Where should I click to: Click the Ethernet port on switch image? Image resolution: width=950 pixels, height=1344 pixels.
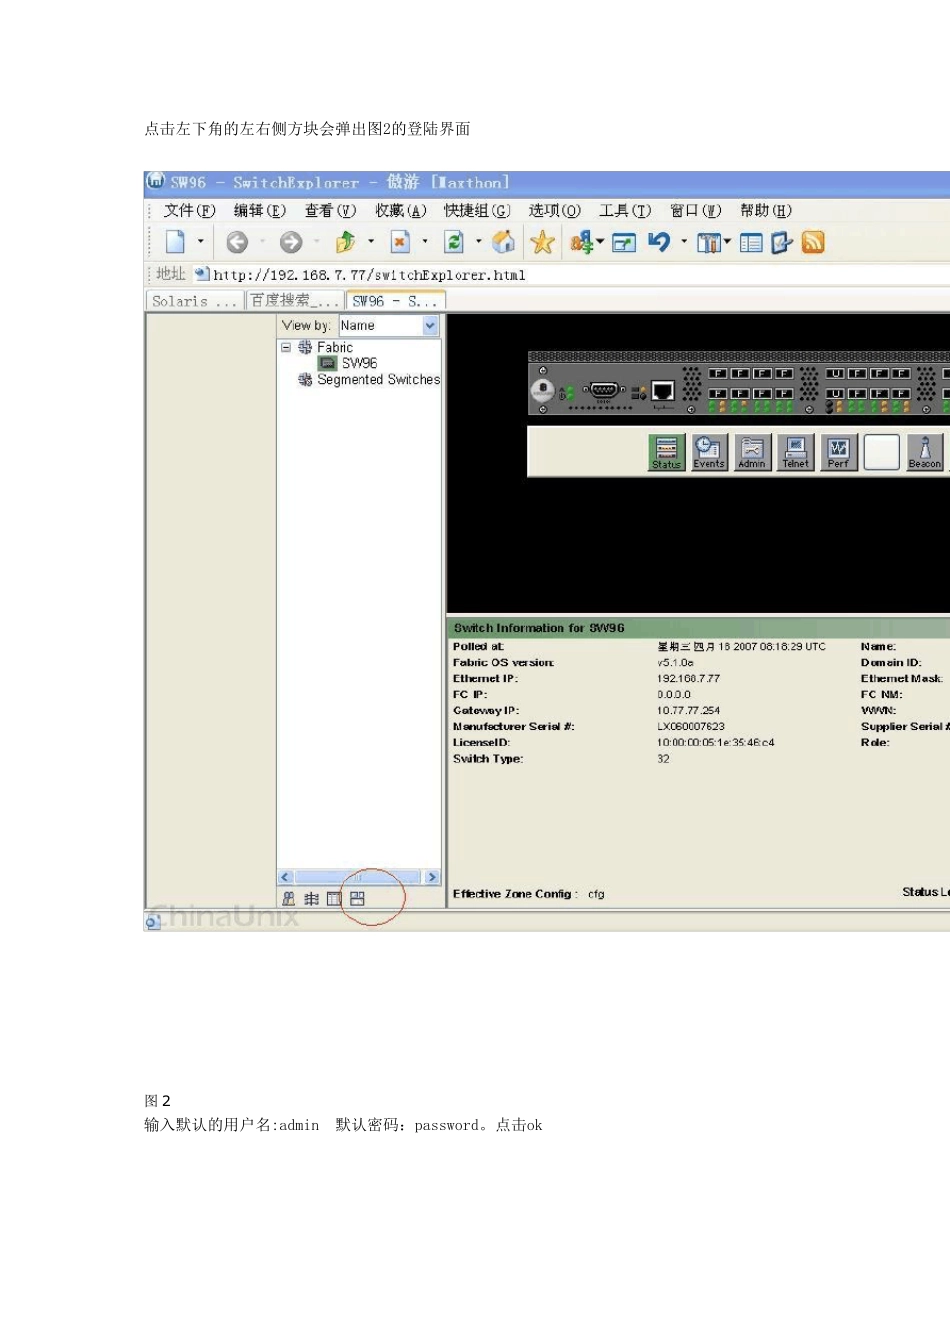click(x=662, y=391)
